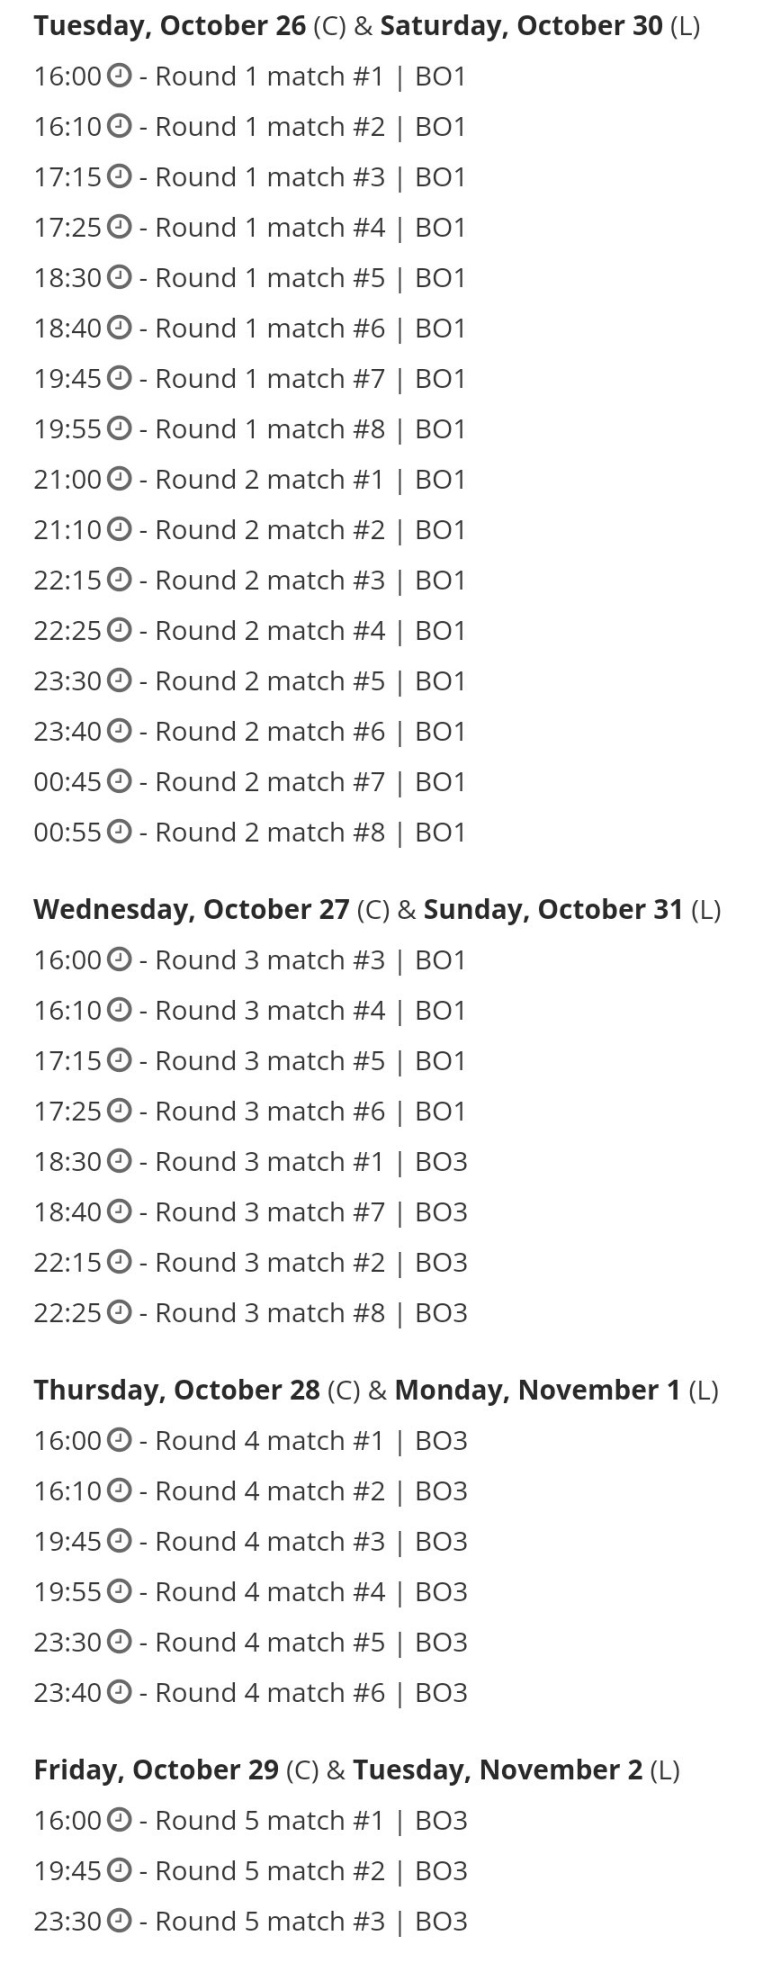Click clock icon next to Round 1 match #4
The height and width of the screenshot is (1963, 763).
tap(119, 226)
